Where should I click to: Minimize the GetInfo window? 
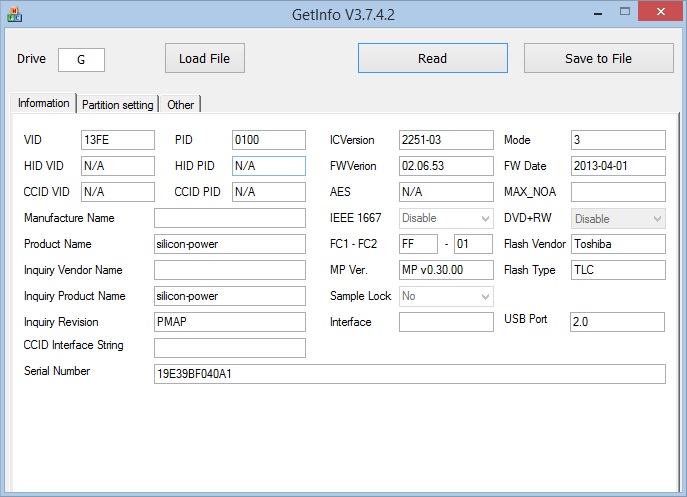click(598, 13)
